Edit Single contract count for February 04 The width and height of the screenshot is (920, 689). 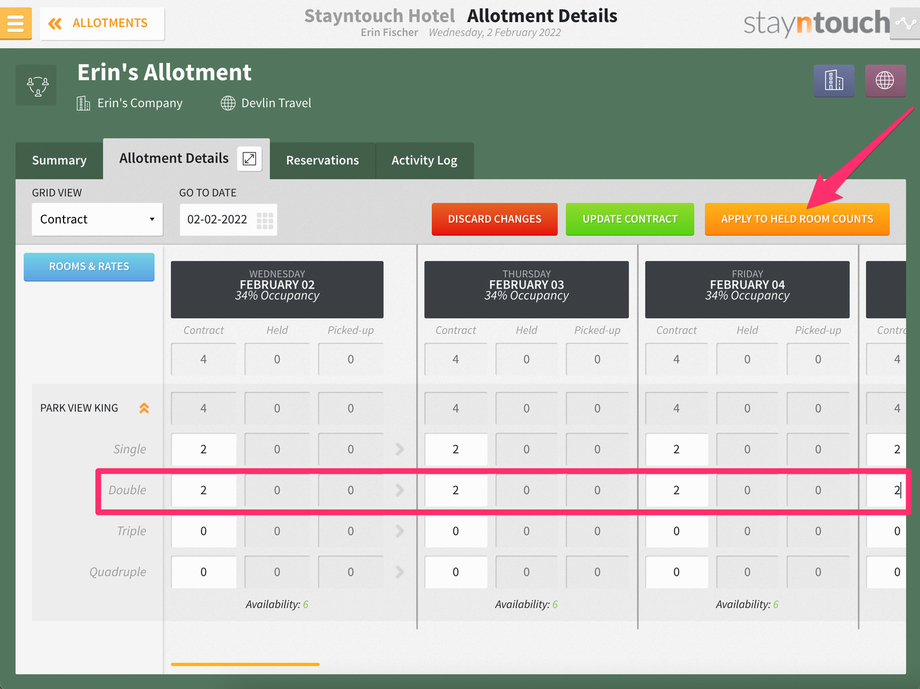click(x=677, y=449)
